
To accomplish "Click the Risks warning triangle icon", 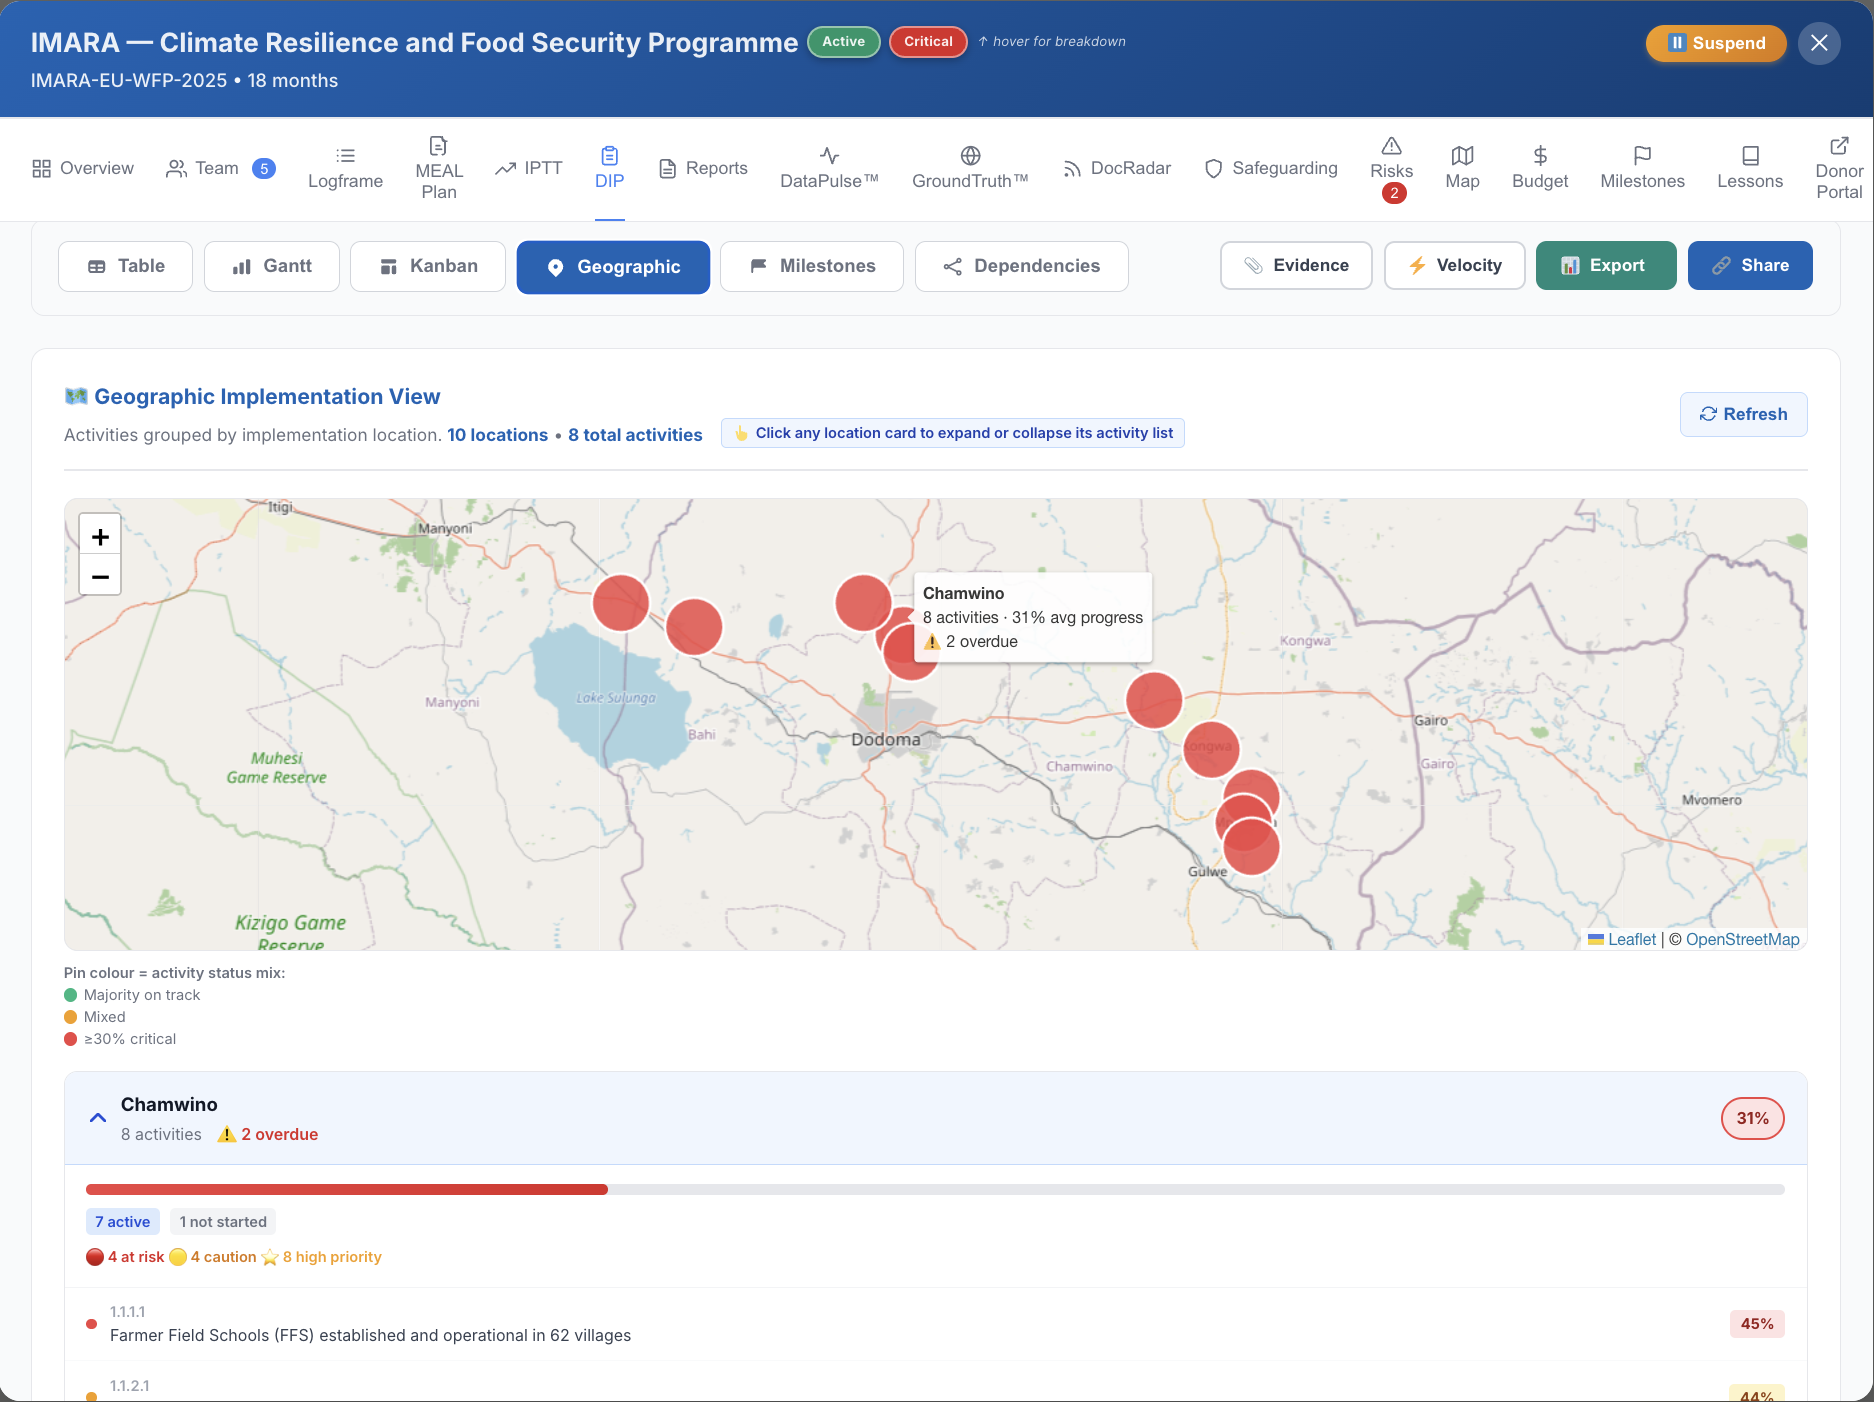I will tap(1391, 146).
